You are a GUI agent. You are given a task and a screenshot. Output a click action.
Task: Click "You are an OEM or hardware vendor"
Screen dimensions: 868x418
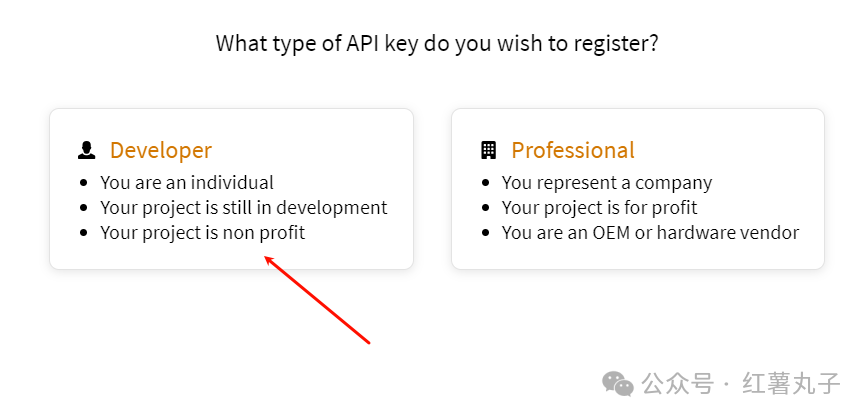click(x=650, y=233)
